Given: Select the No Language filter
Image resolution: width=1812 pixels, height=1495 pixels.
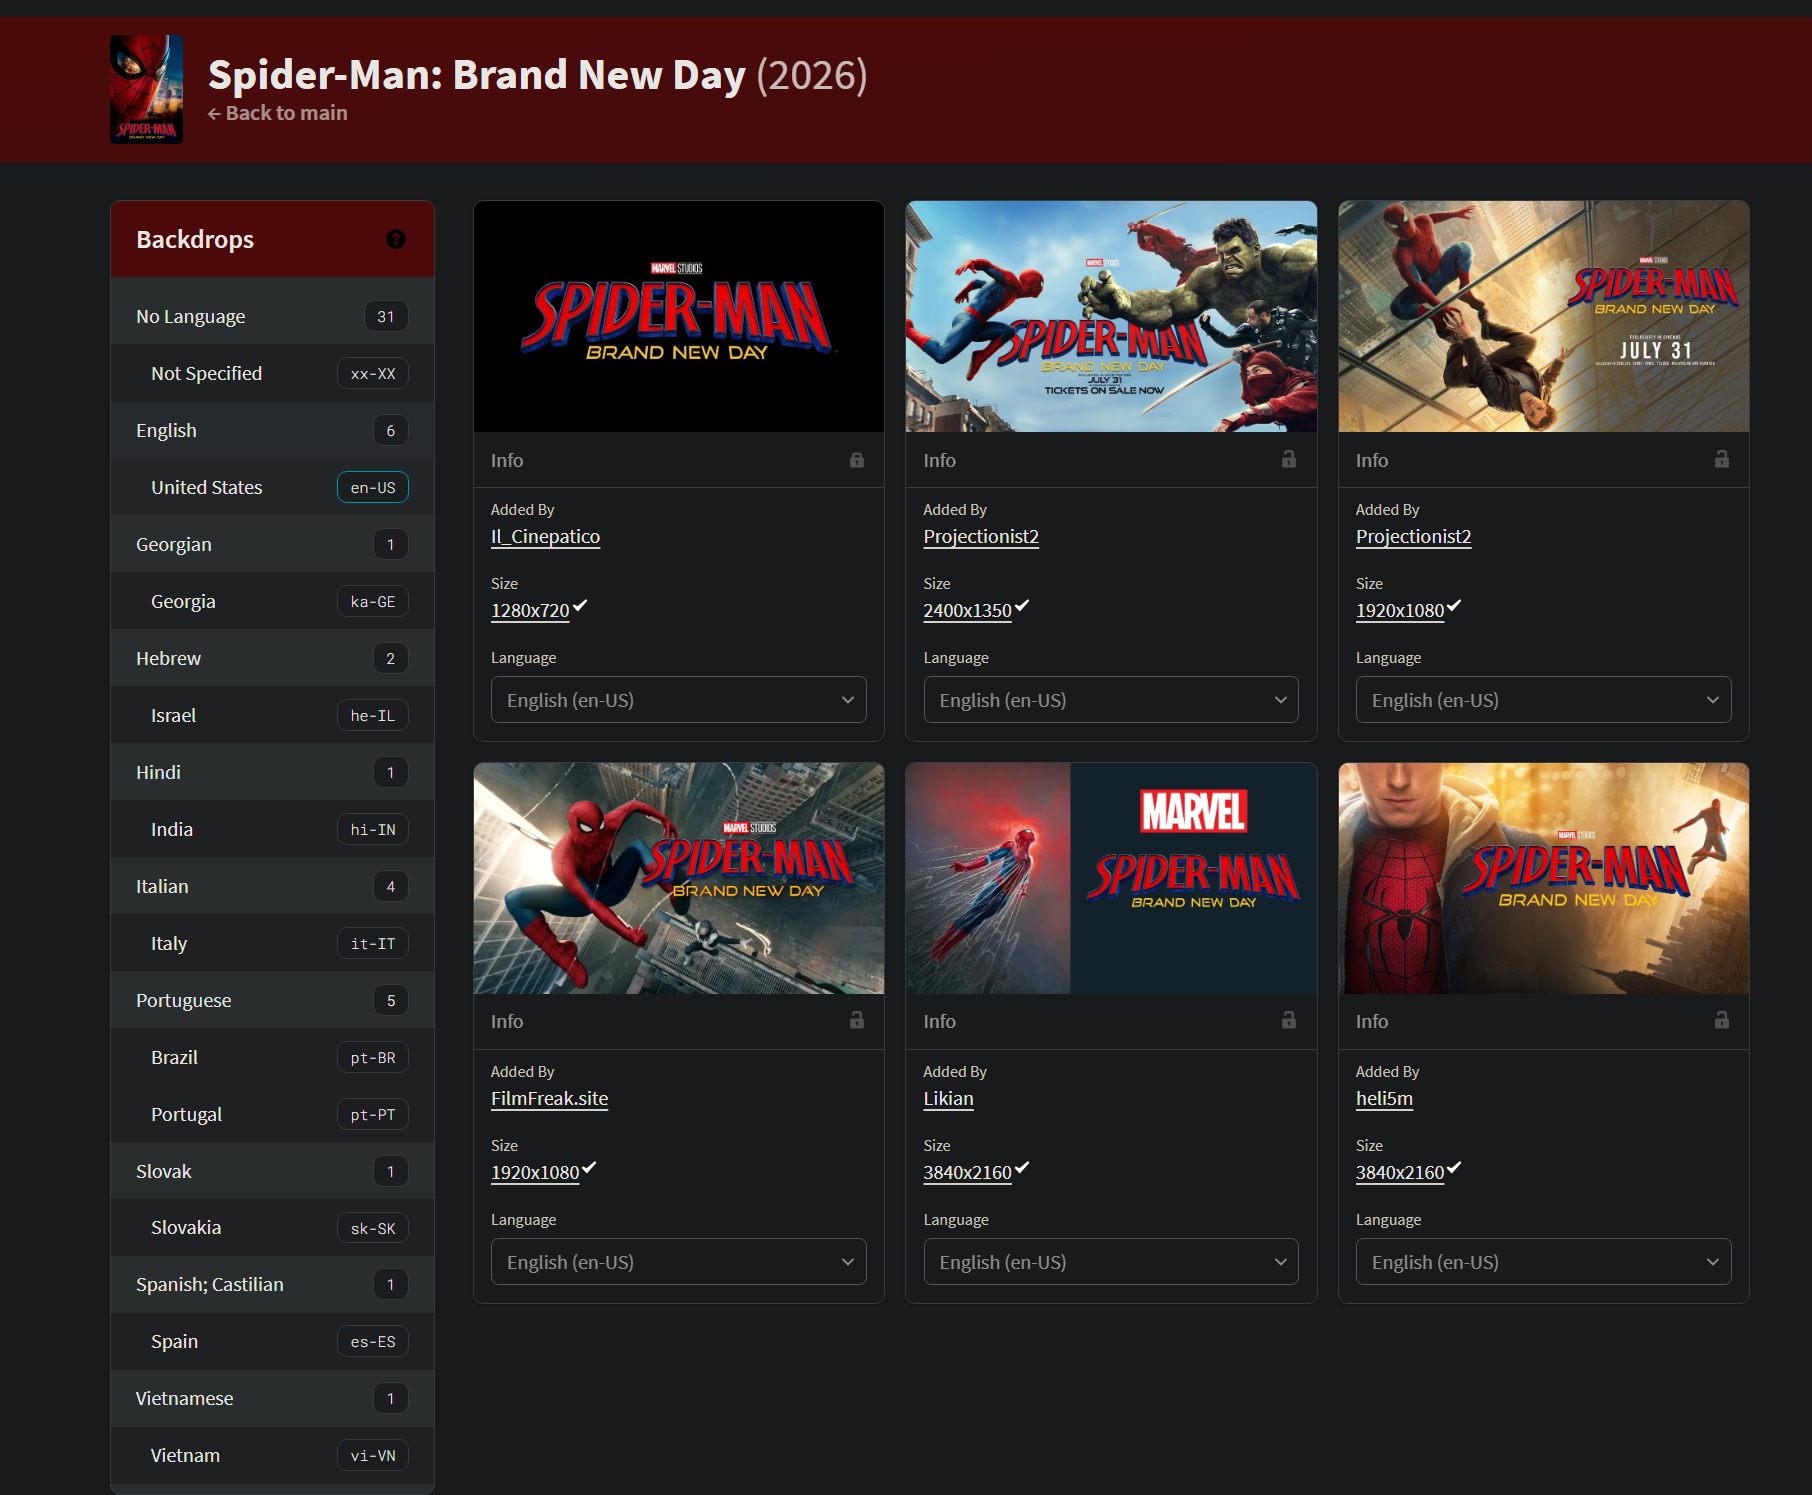Looking at the screenshot, I should 272,316.
